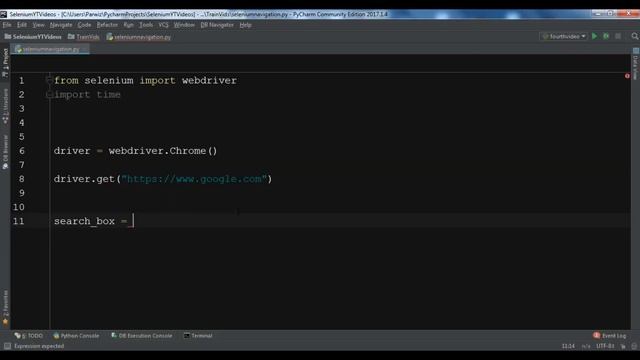Open the Structure tool window
Image resolution: width=640 pixels, height=360 pixels.
pos(5,106)
